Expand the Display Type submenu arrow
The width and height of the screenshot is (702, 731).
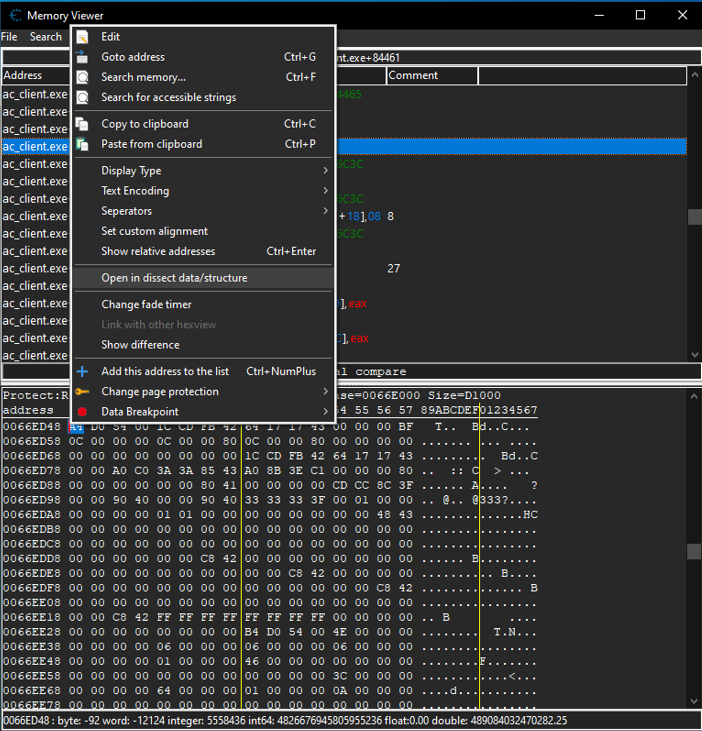coord(325,171)
